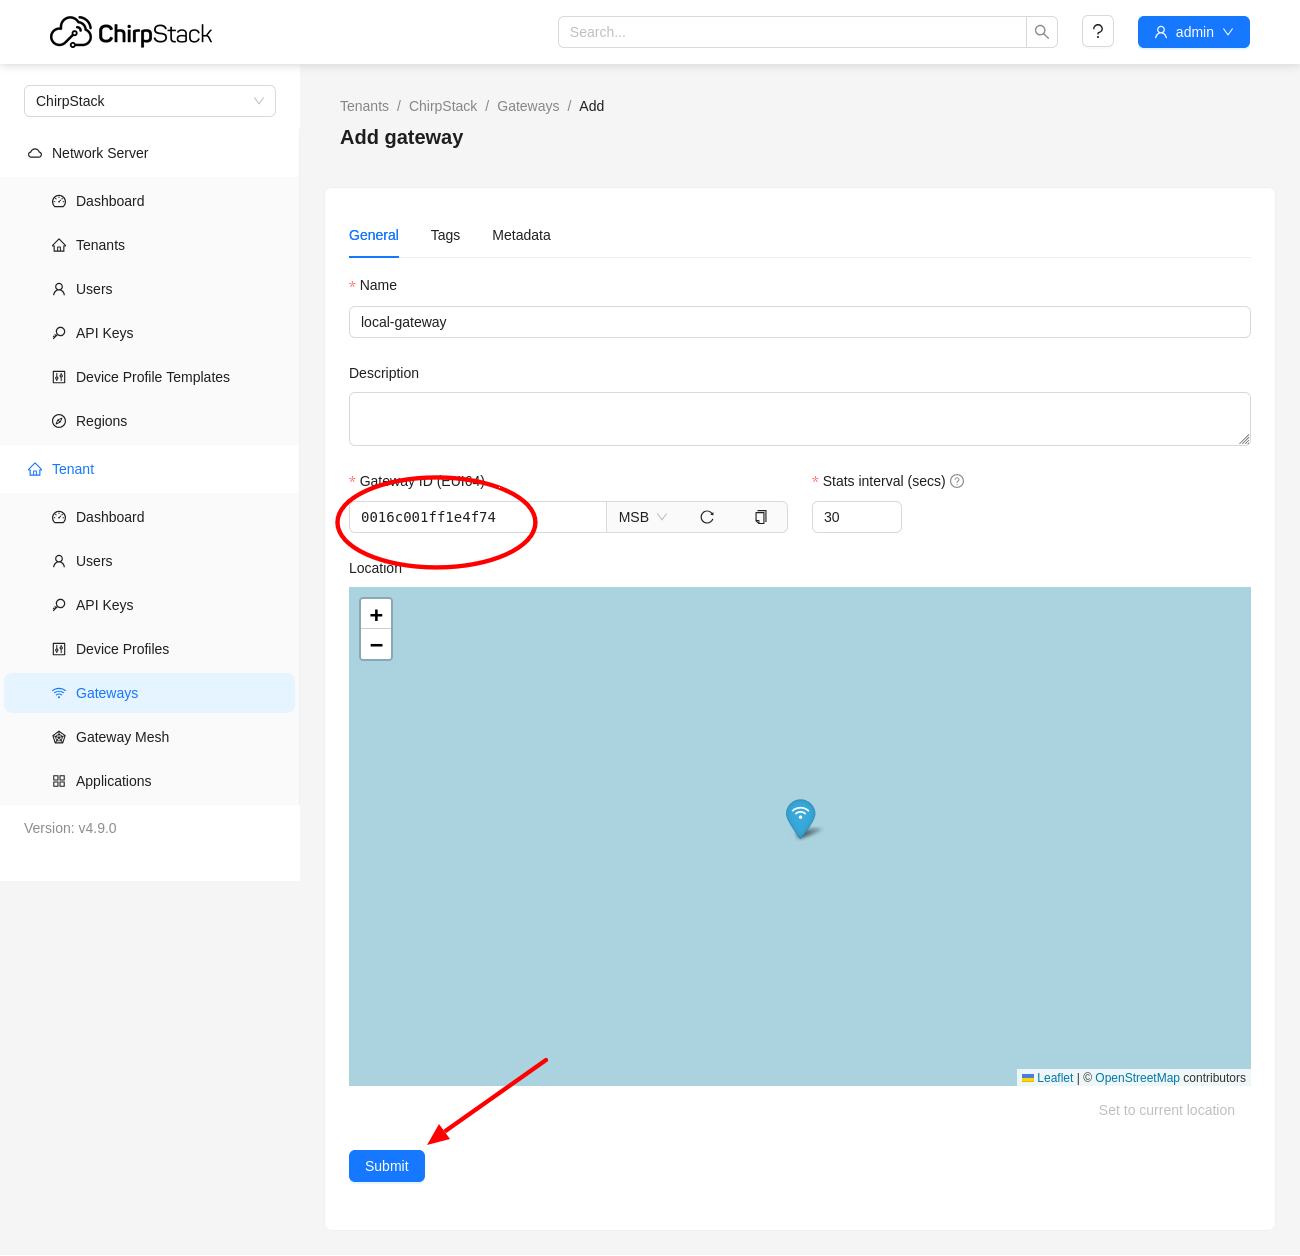Switch to the Metadata tab
The height and width of the screenshot is (1256, 1300).
[x=521, y=235]
